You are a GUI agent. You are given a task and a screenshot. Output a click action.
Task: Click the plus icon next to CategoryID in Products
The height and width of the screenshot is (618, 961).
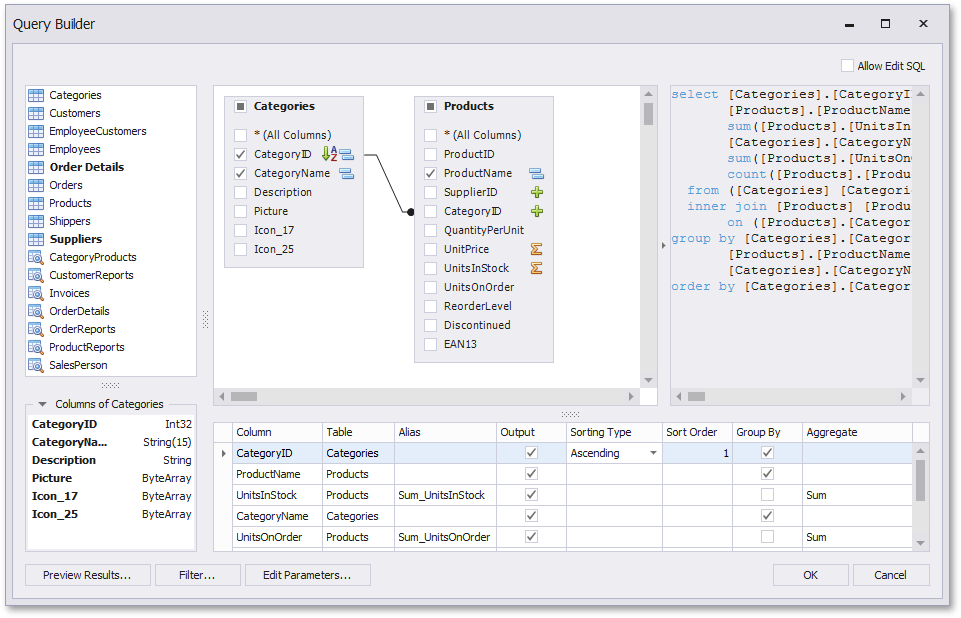coord(537,211)
